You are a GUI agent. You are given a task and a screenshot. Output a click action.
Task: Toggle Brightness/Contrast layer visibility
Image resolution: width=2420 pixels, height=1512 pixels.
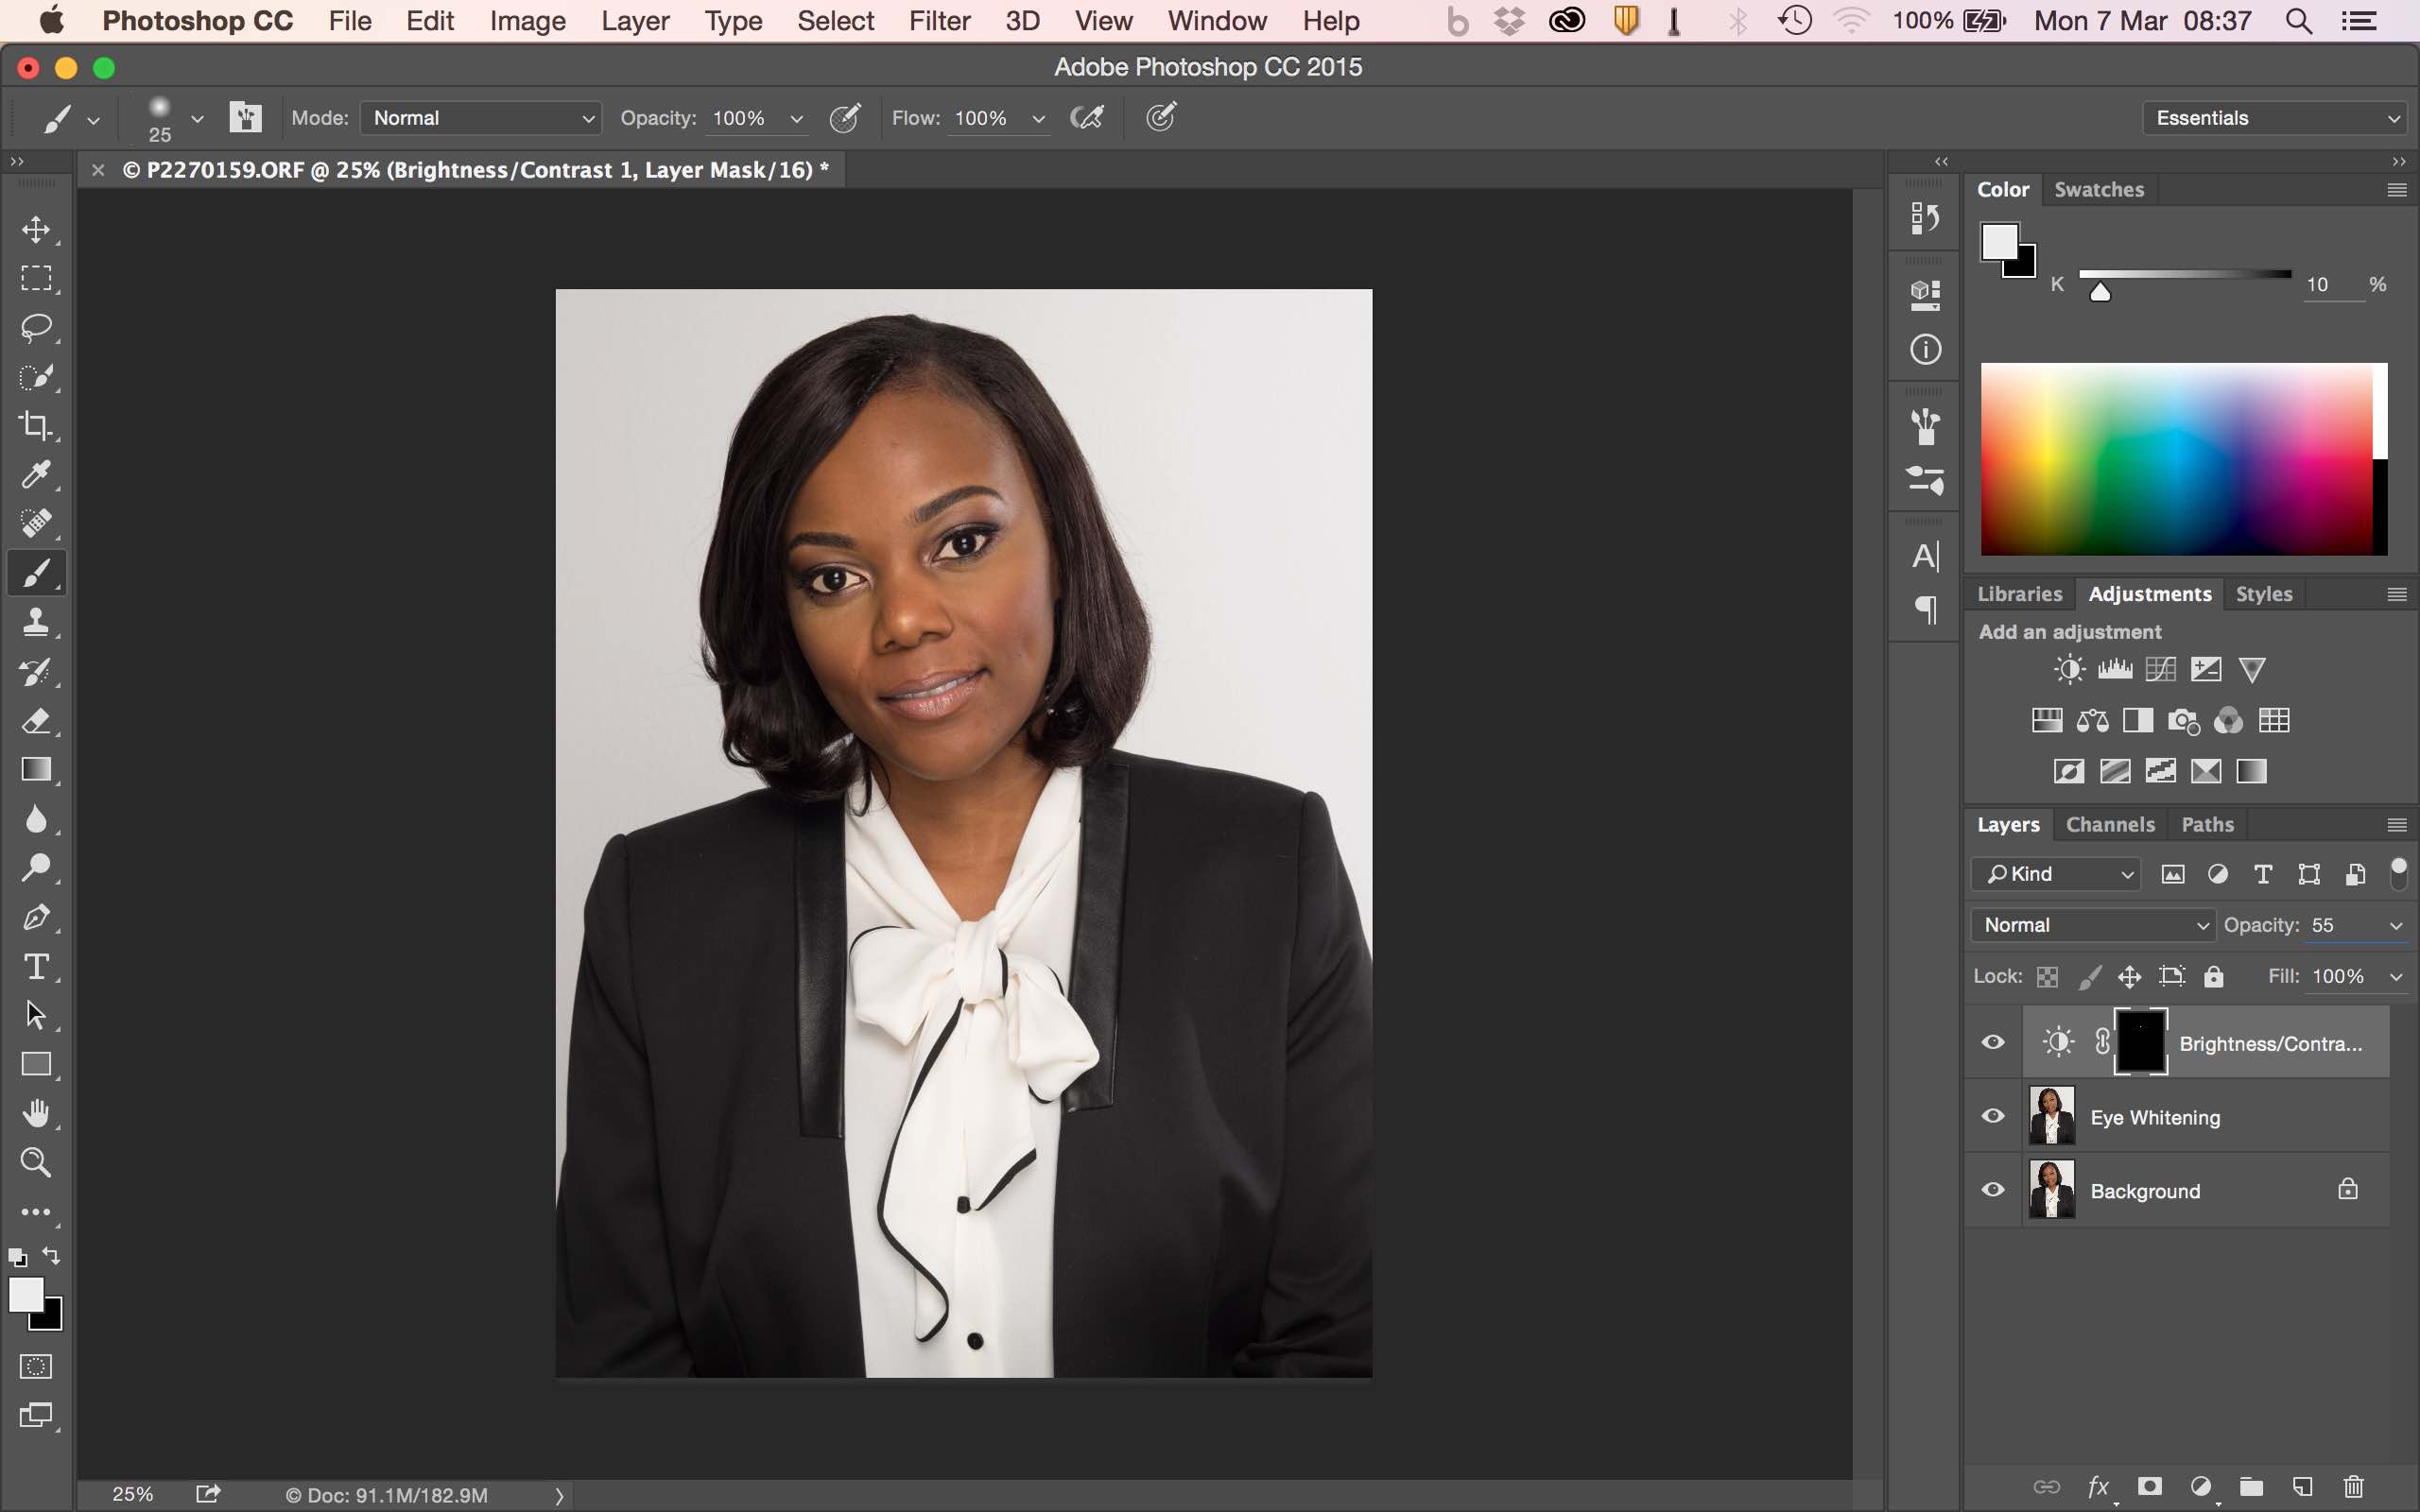(x=1993, y=1042)
